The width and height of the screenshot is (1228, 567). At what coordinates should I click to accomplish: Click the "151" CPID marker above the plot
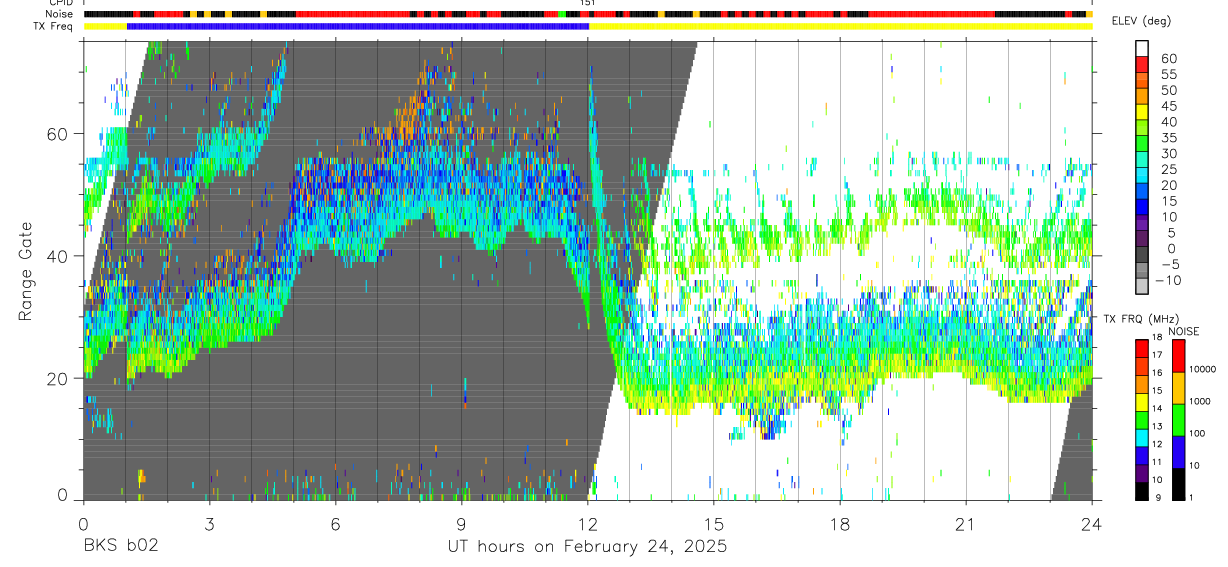pyautogui.click(x=588, y=3)
